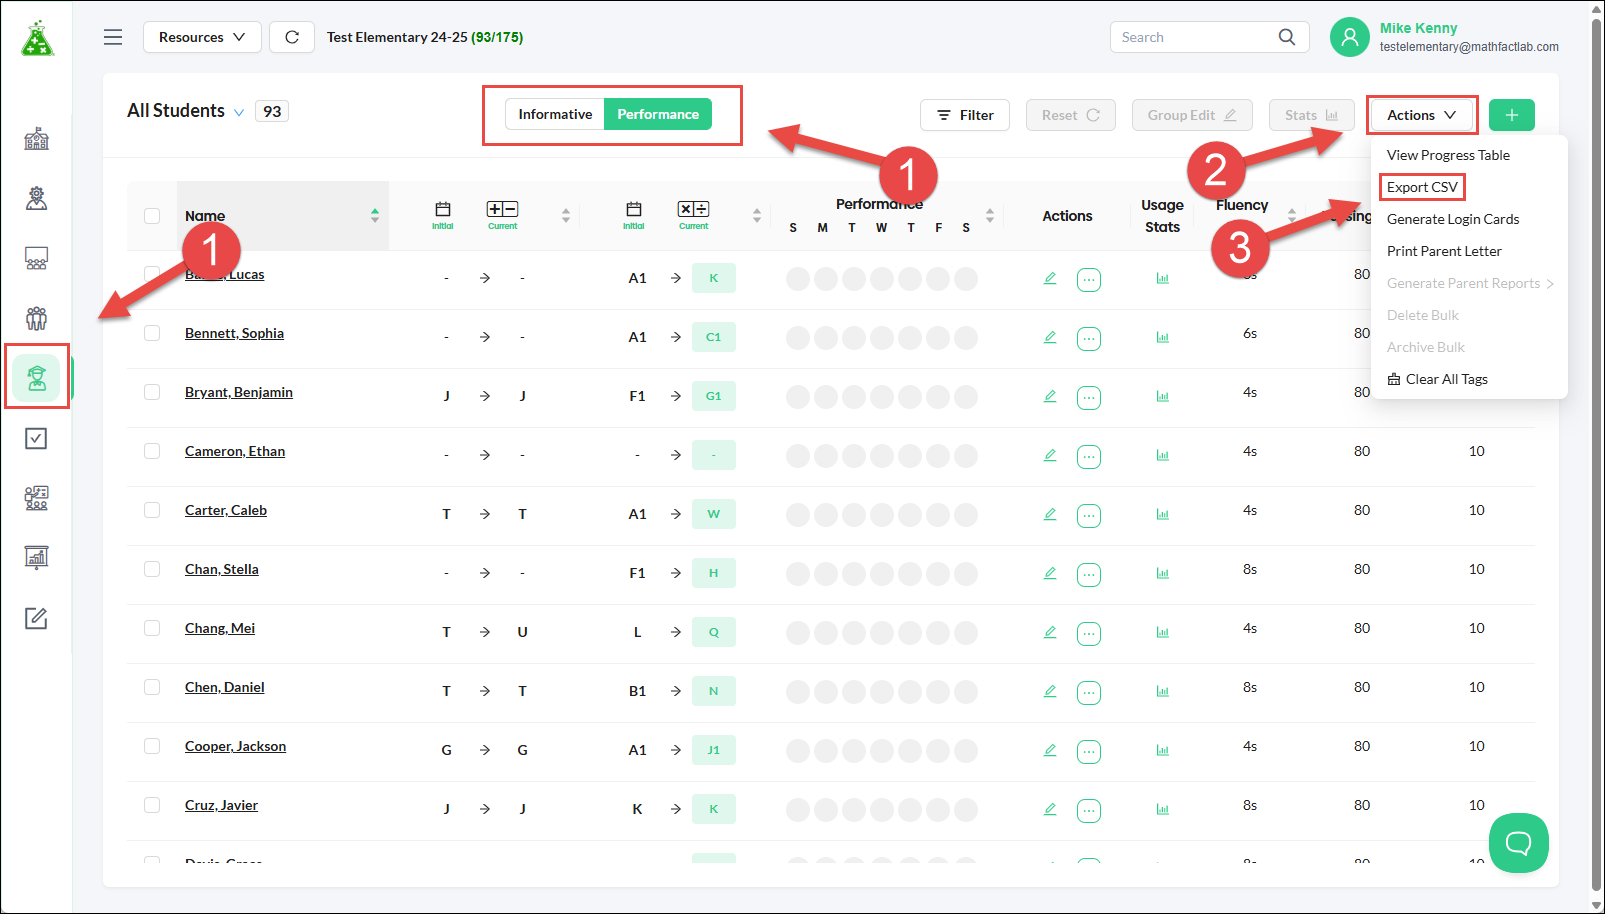Sort by multiplication/division level column
Screen dimensions: 1605x914
tap(757, 216)
